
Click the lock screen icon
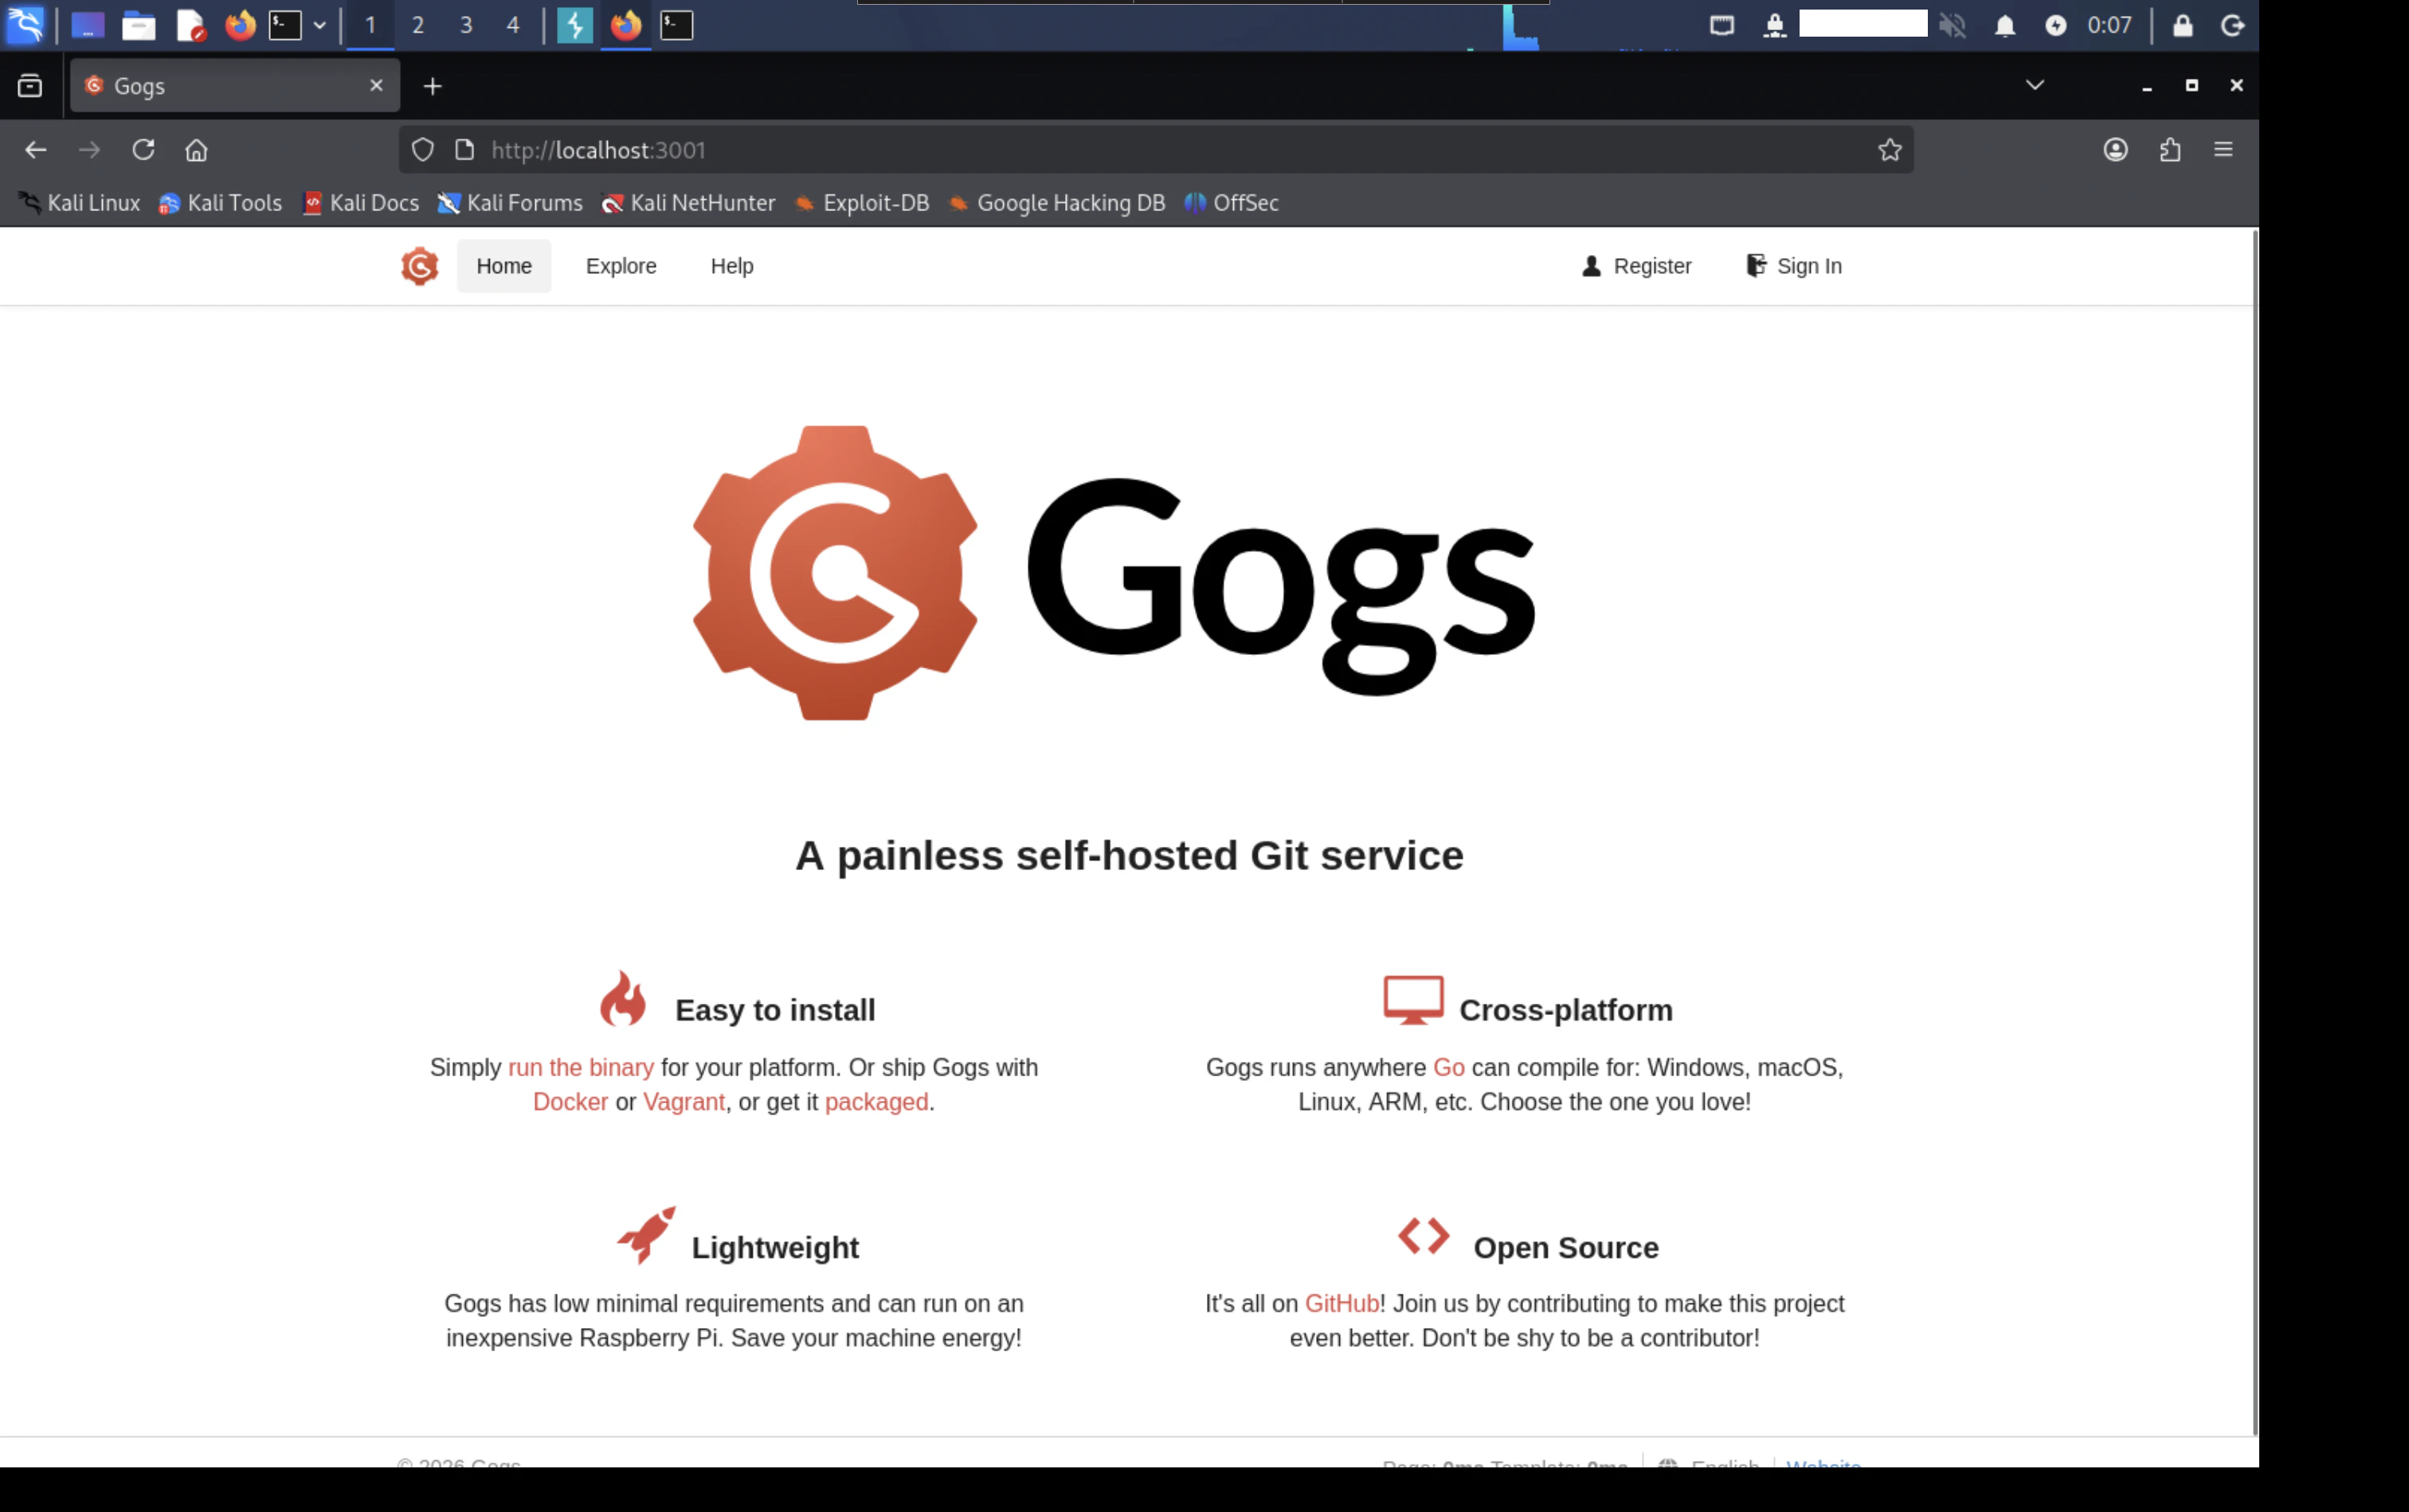pos(2182,25)
